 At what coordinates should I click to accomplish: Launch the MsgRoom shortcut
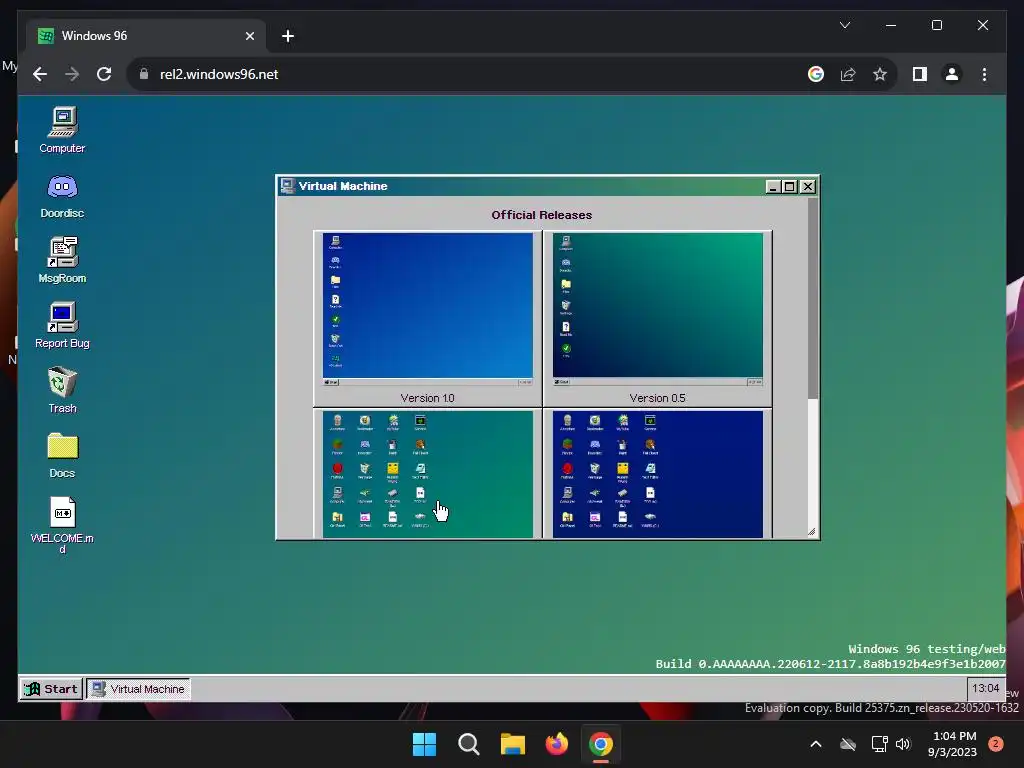(62, 260)
